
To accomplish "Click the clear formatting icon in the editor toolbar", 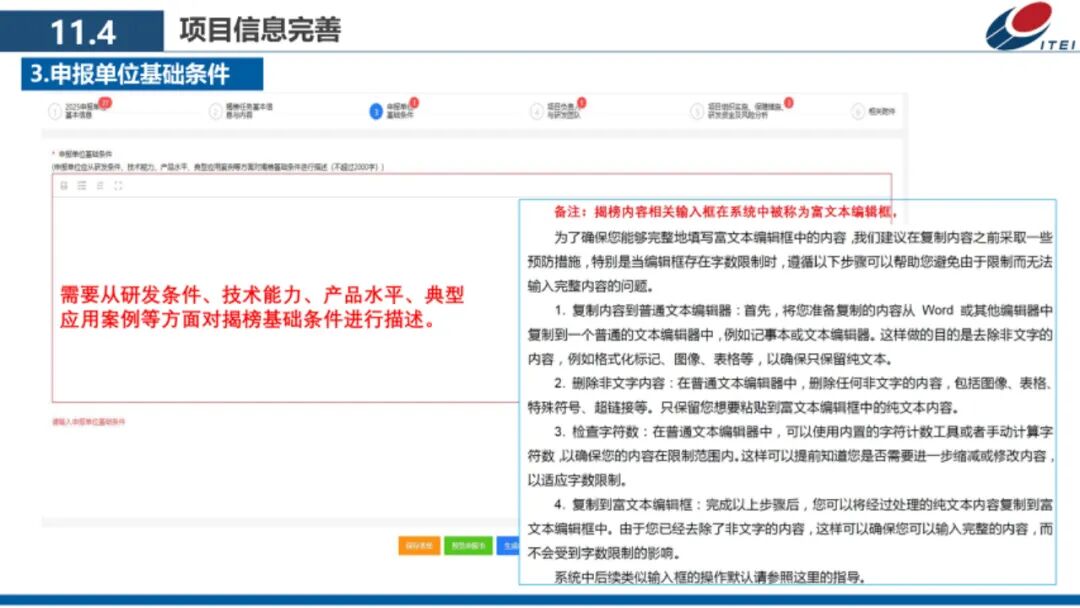I will coord(100,186).
